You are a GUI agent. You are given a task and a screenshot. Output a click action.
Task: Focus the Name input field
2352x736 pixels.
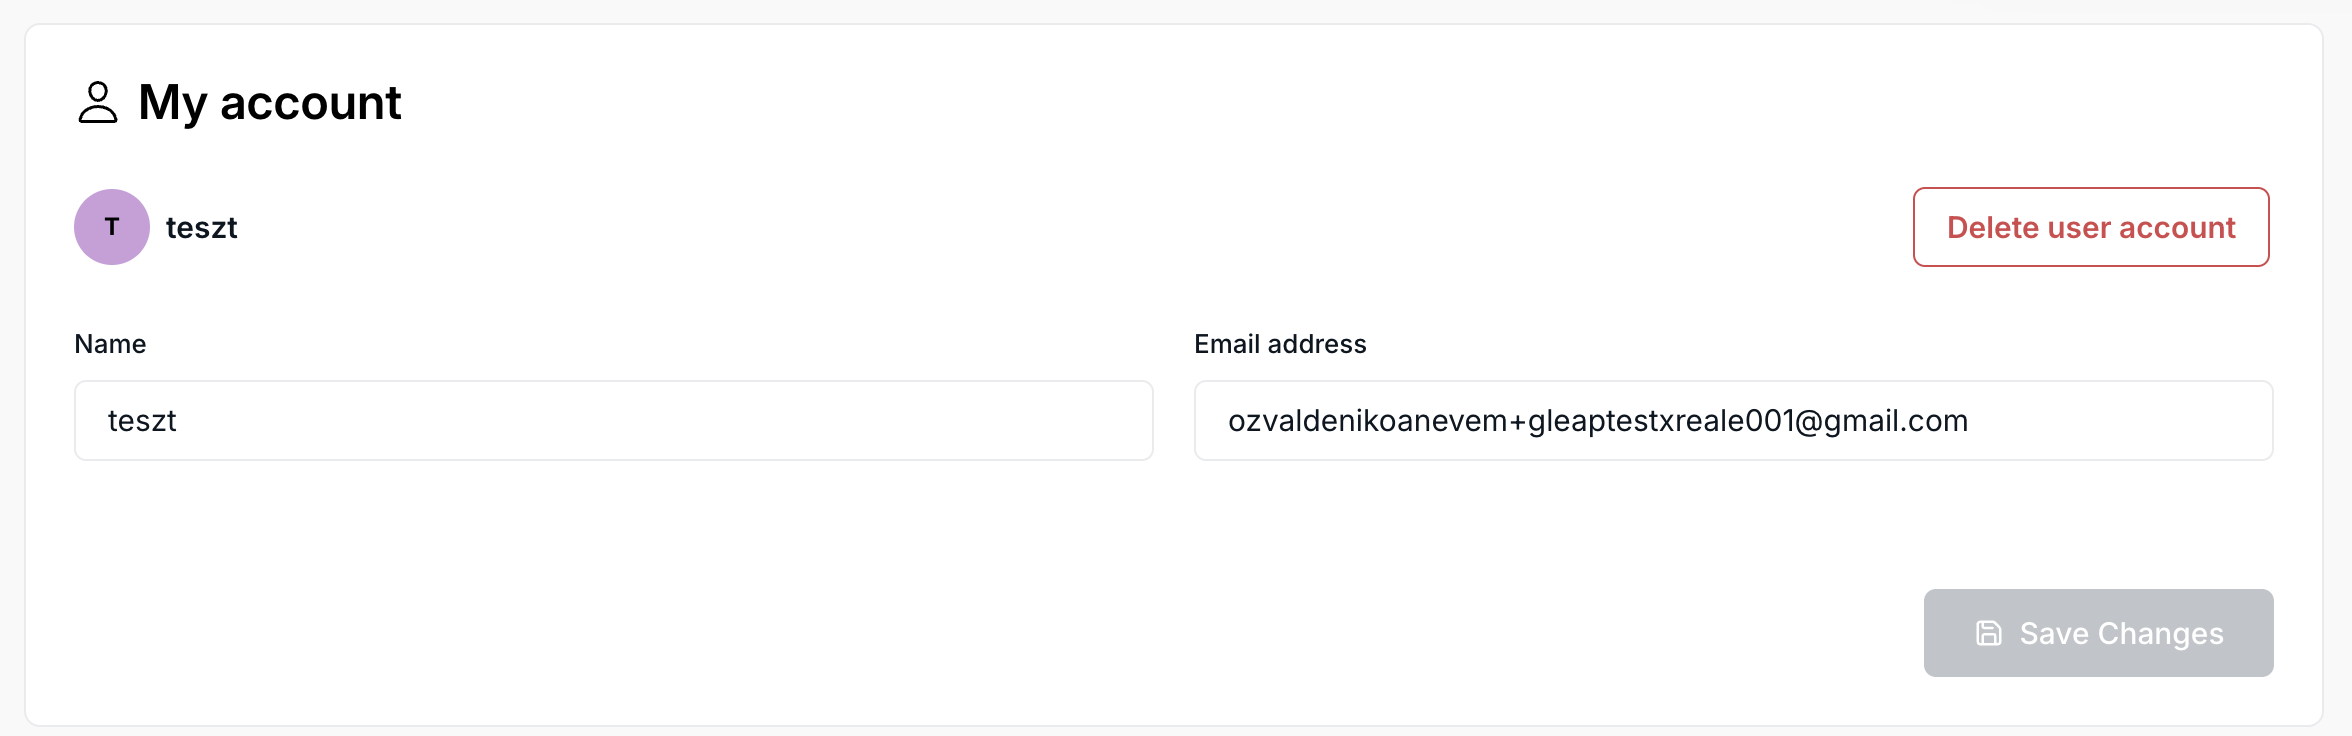tap(613, 420)
